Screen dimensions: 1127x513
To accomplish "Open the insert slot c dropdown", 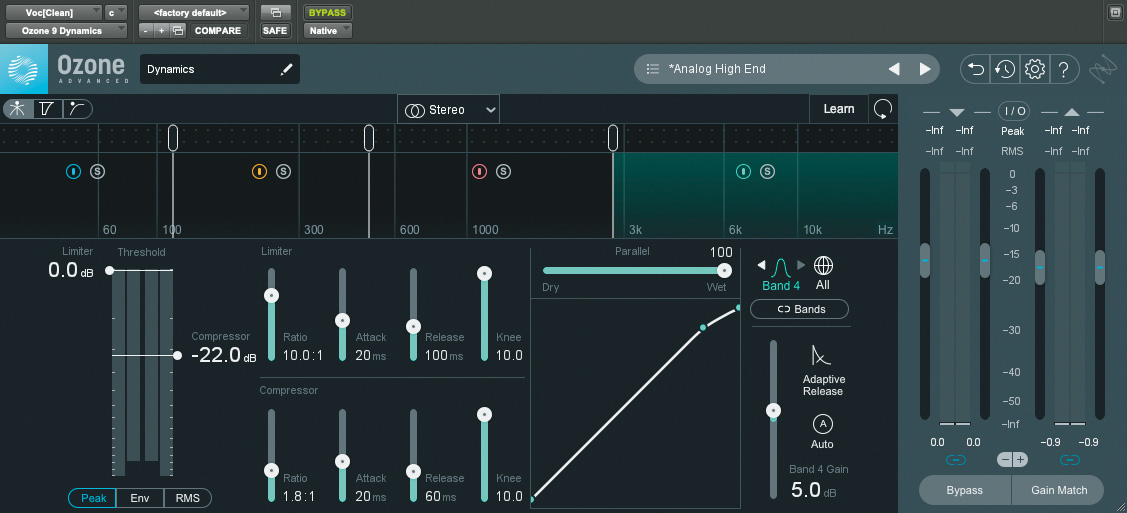I will (x=116, y=12).
